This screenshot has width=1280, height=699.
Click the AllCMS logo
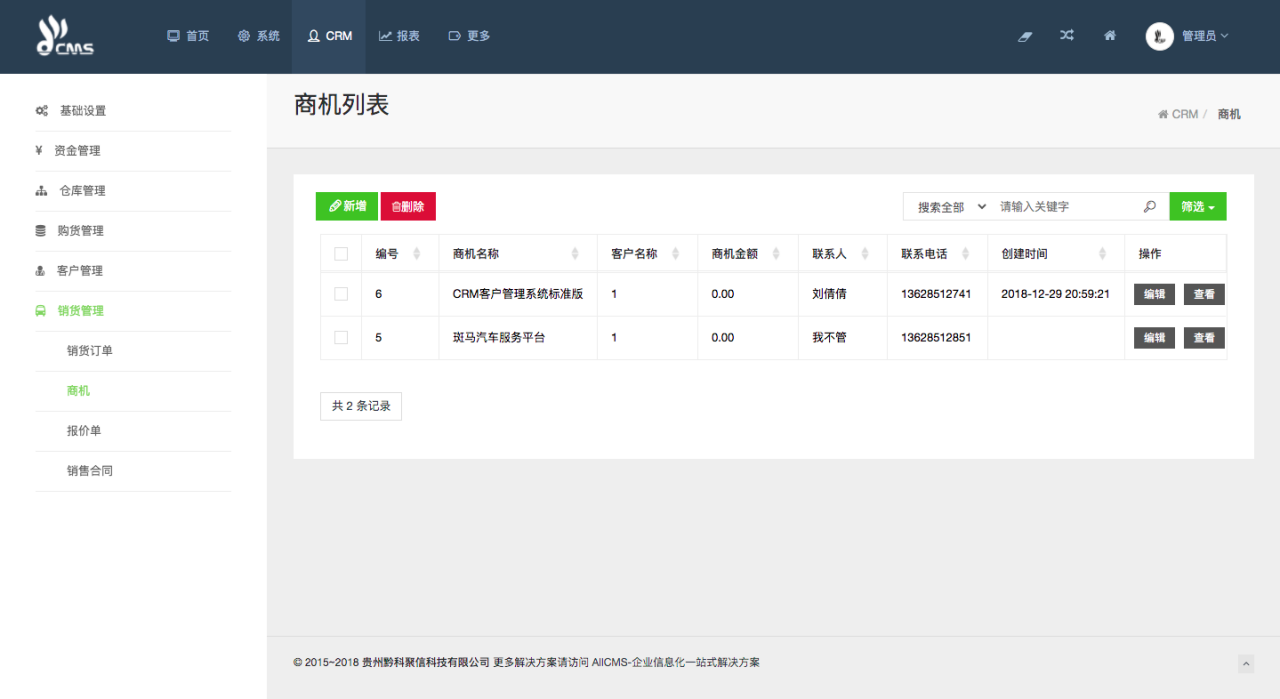tap(65, 36)
